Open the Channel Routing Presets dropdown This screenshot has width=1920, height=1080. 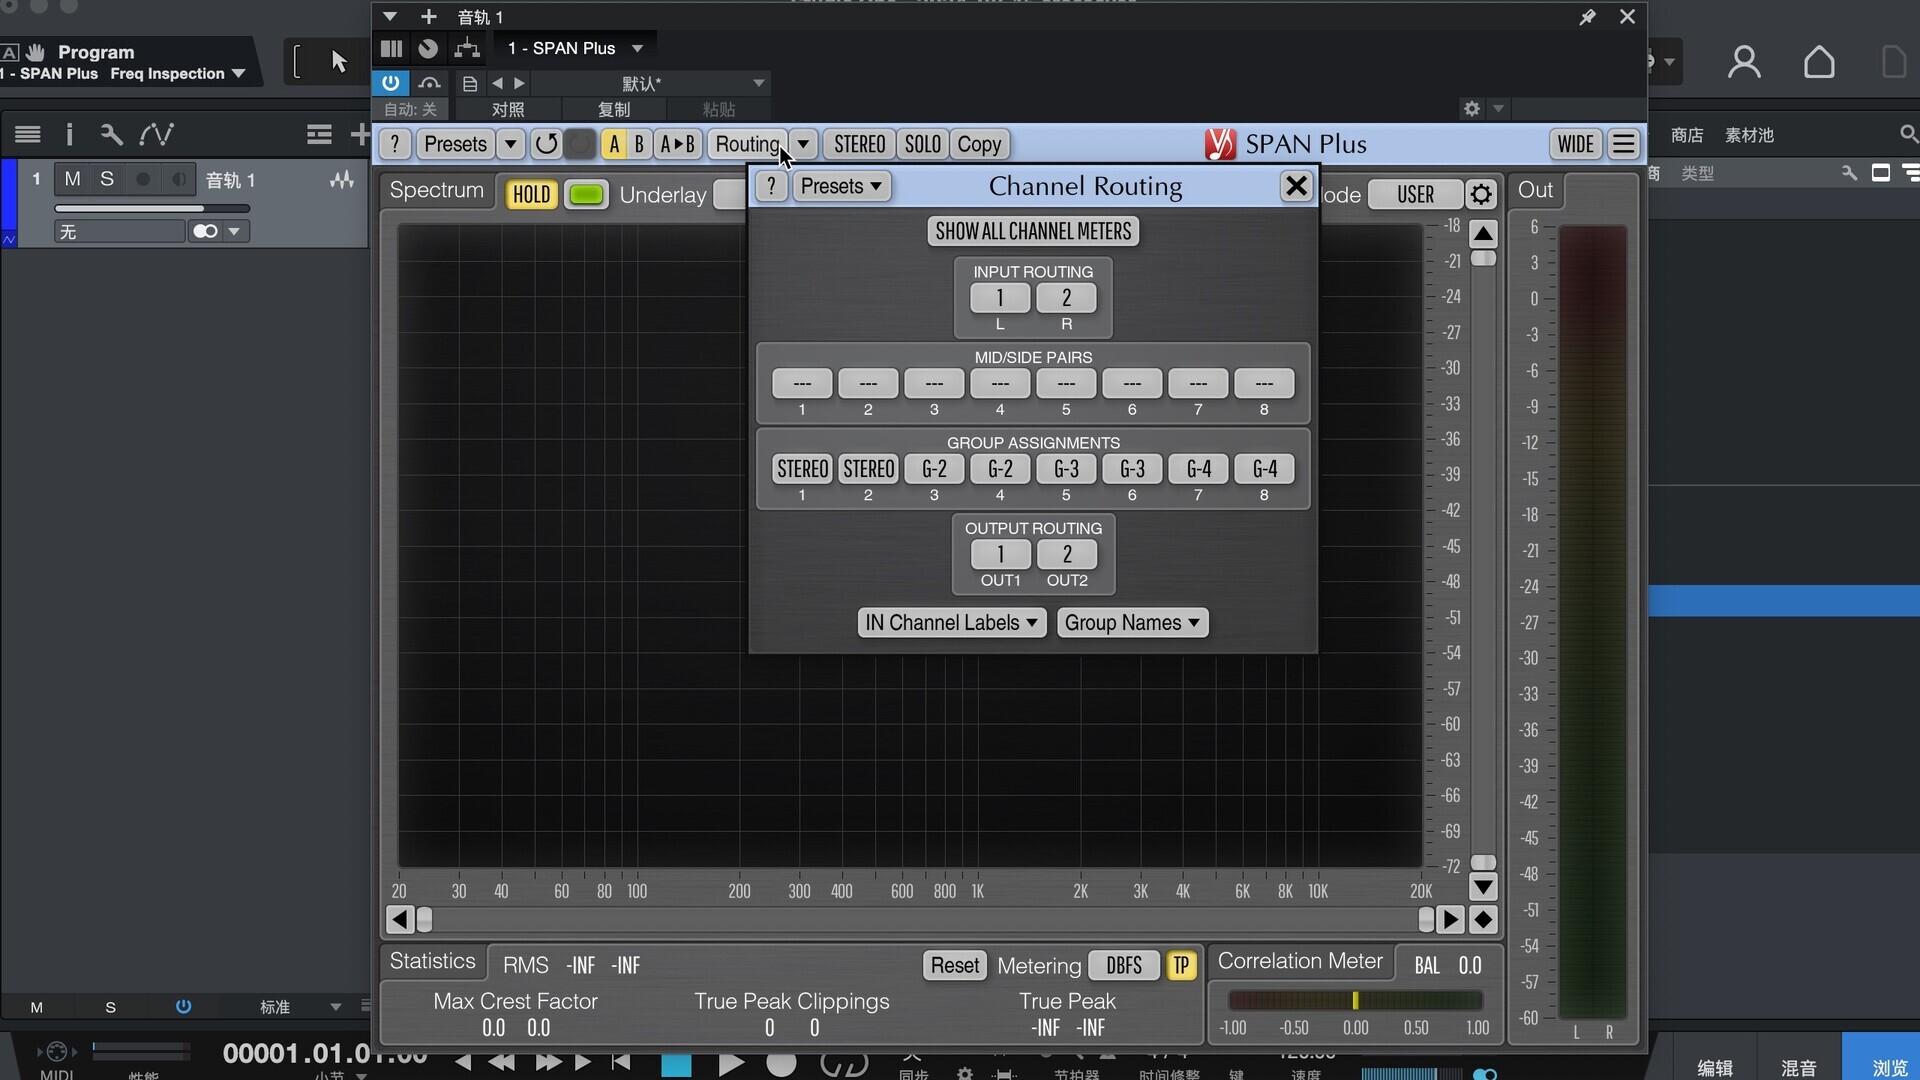point(841,186)
